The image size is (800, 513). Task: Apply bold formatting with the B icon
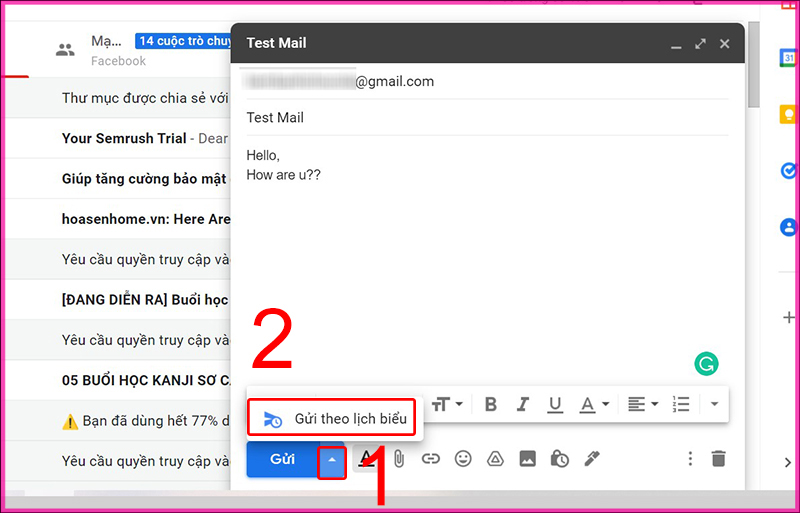point(491,405)
